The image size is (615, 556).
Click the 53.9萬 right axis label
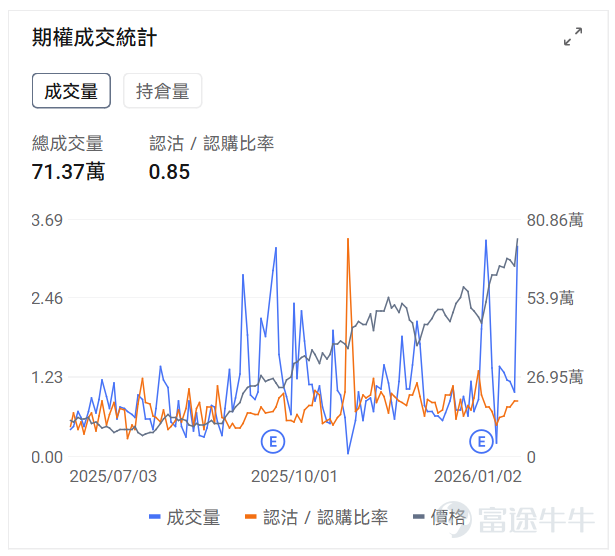pyautogui.click(x=550, y=298)
